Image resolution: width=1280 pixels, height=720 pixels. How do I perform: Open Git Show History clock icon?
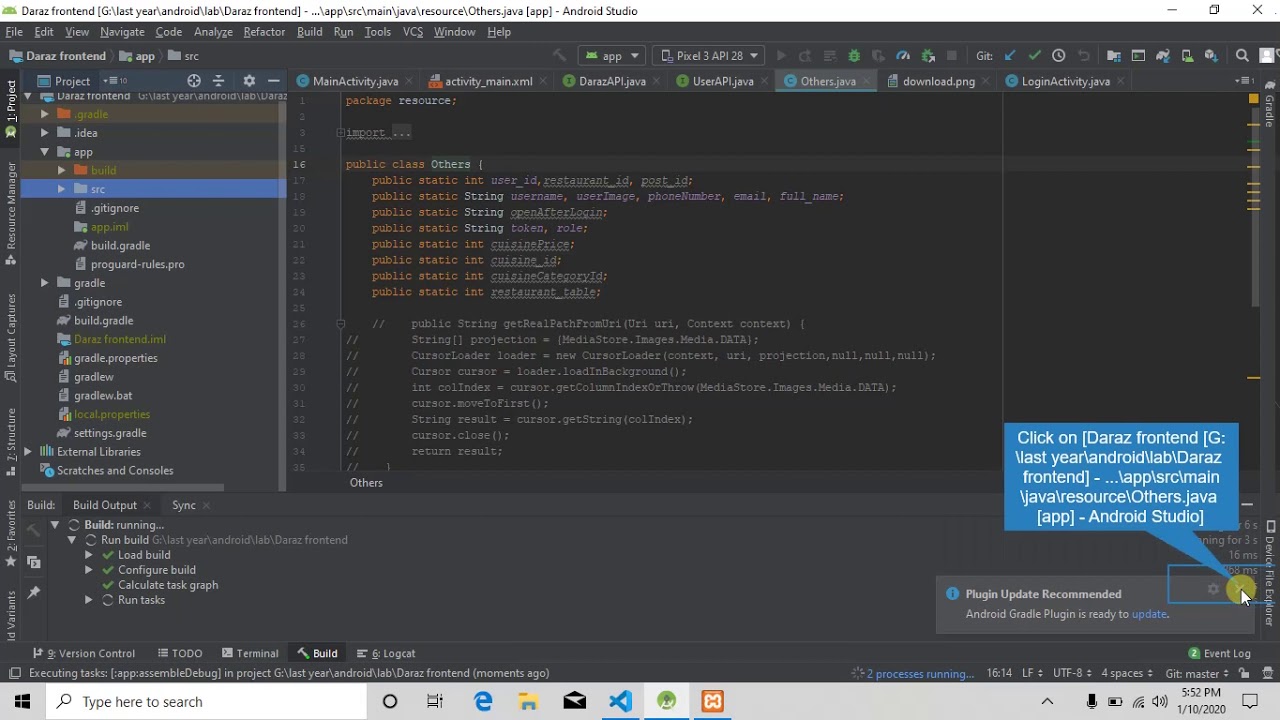[x=1059, y=56]
